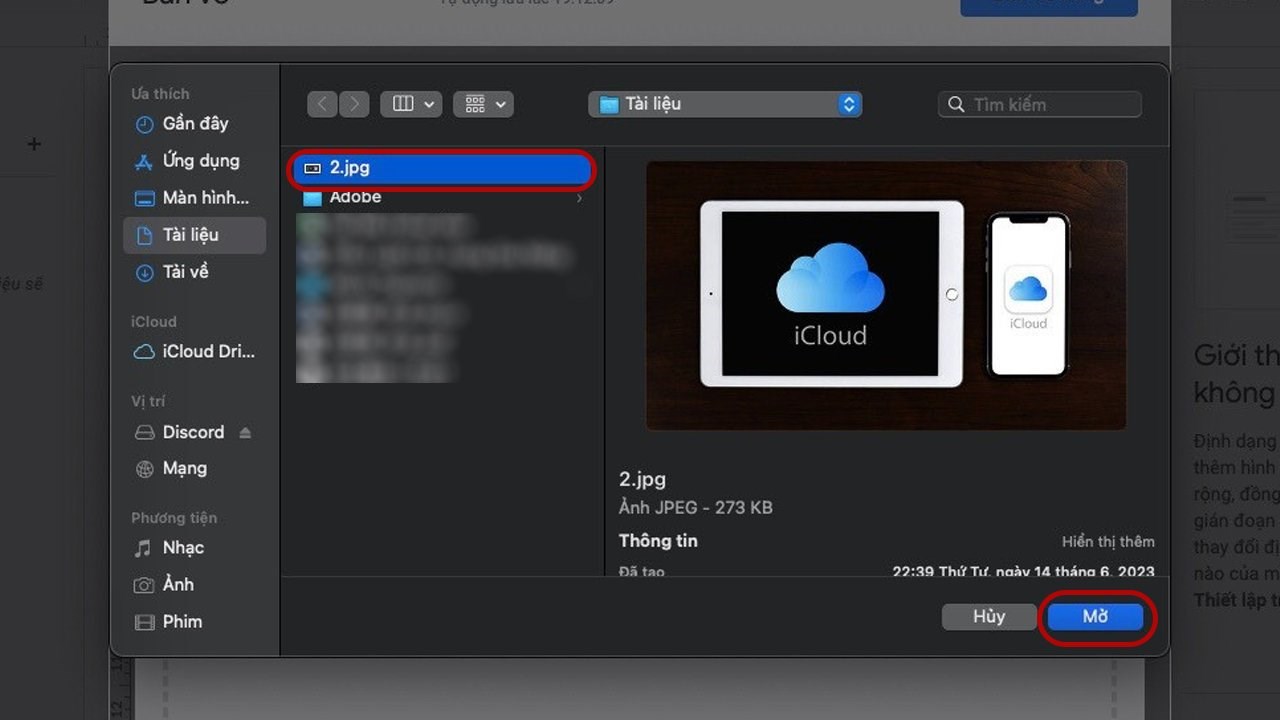Click the globe icon beside Mạng

[x=145, y=468]
